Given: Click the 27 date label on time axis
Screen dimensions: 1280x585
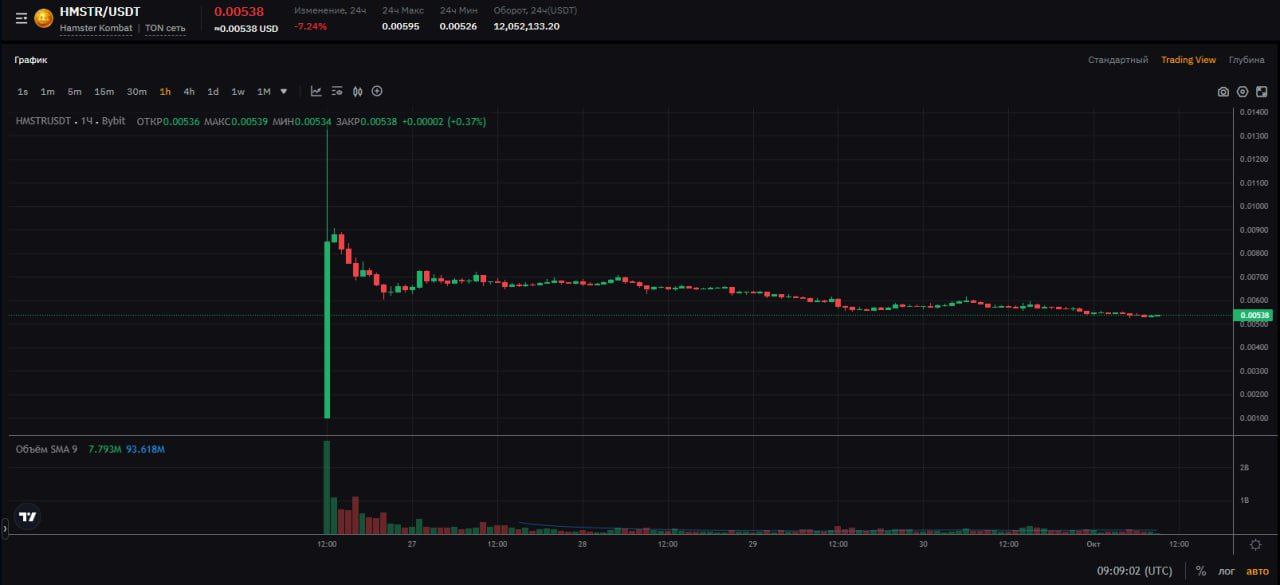Looking at the screenshot, I should click(412, 544).
